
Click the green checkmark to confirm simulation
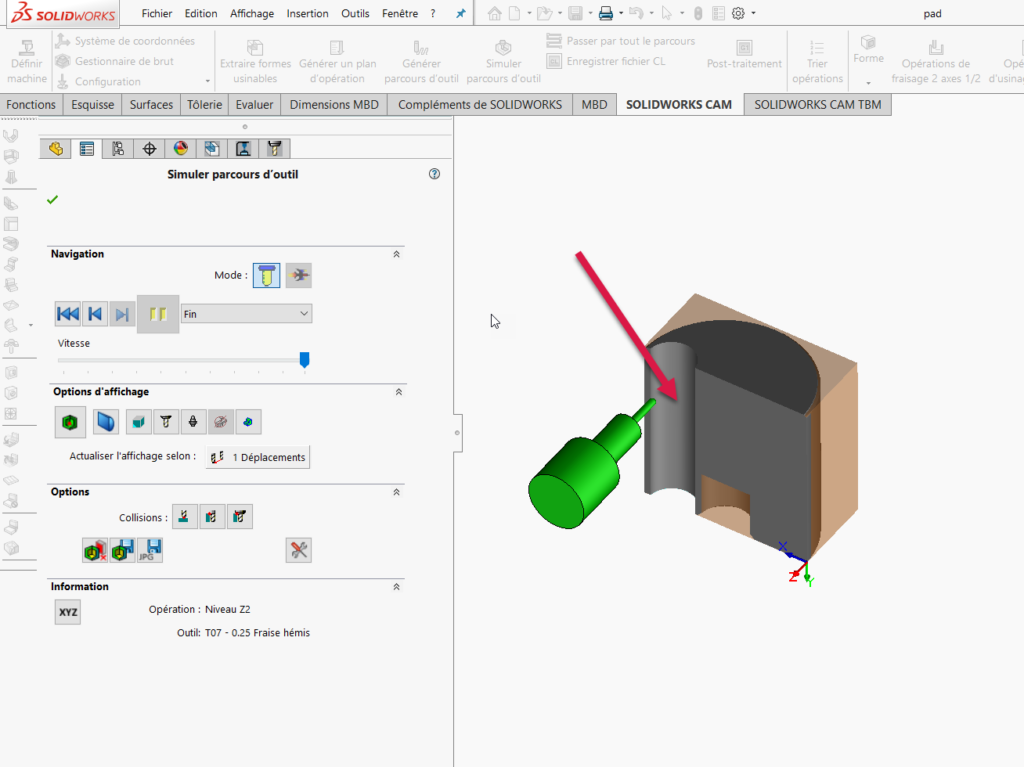pyautogui.click(x=52, y=200)
